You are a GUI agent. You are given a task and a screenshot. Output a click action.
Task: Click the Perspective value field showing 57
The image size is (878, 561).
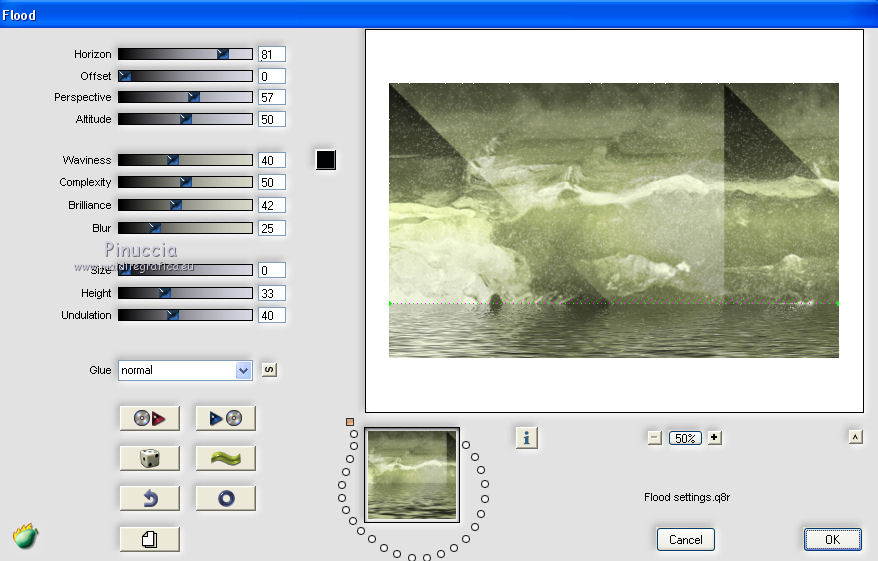pyautogui.click(x=272, y=97)
